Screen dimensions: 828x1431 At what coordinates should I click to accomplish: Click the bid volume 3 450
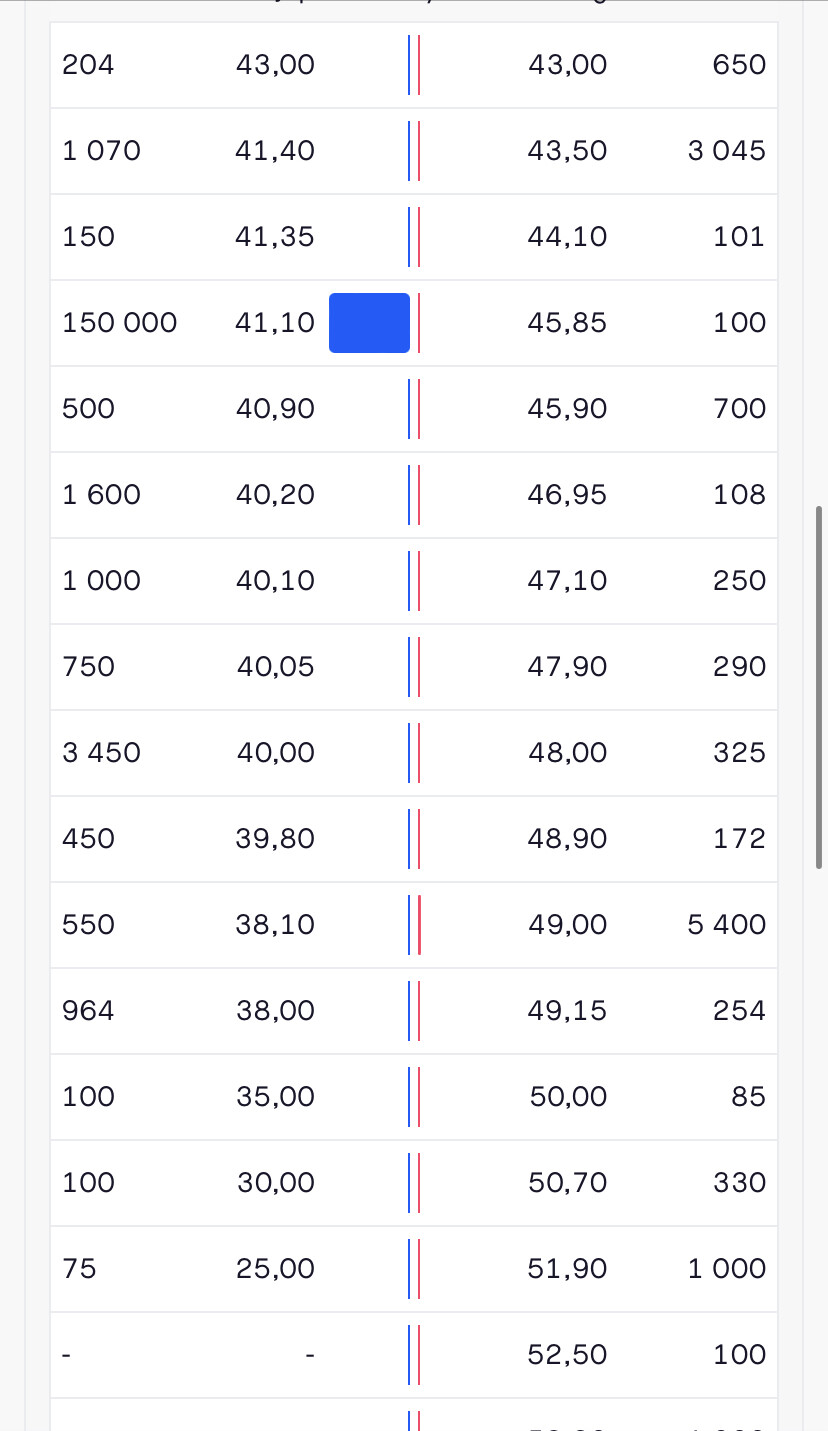[x=101, y=753]
